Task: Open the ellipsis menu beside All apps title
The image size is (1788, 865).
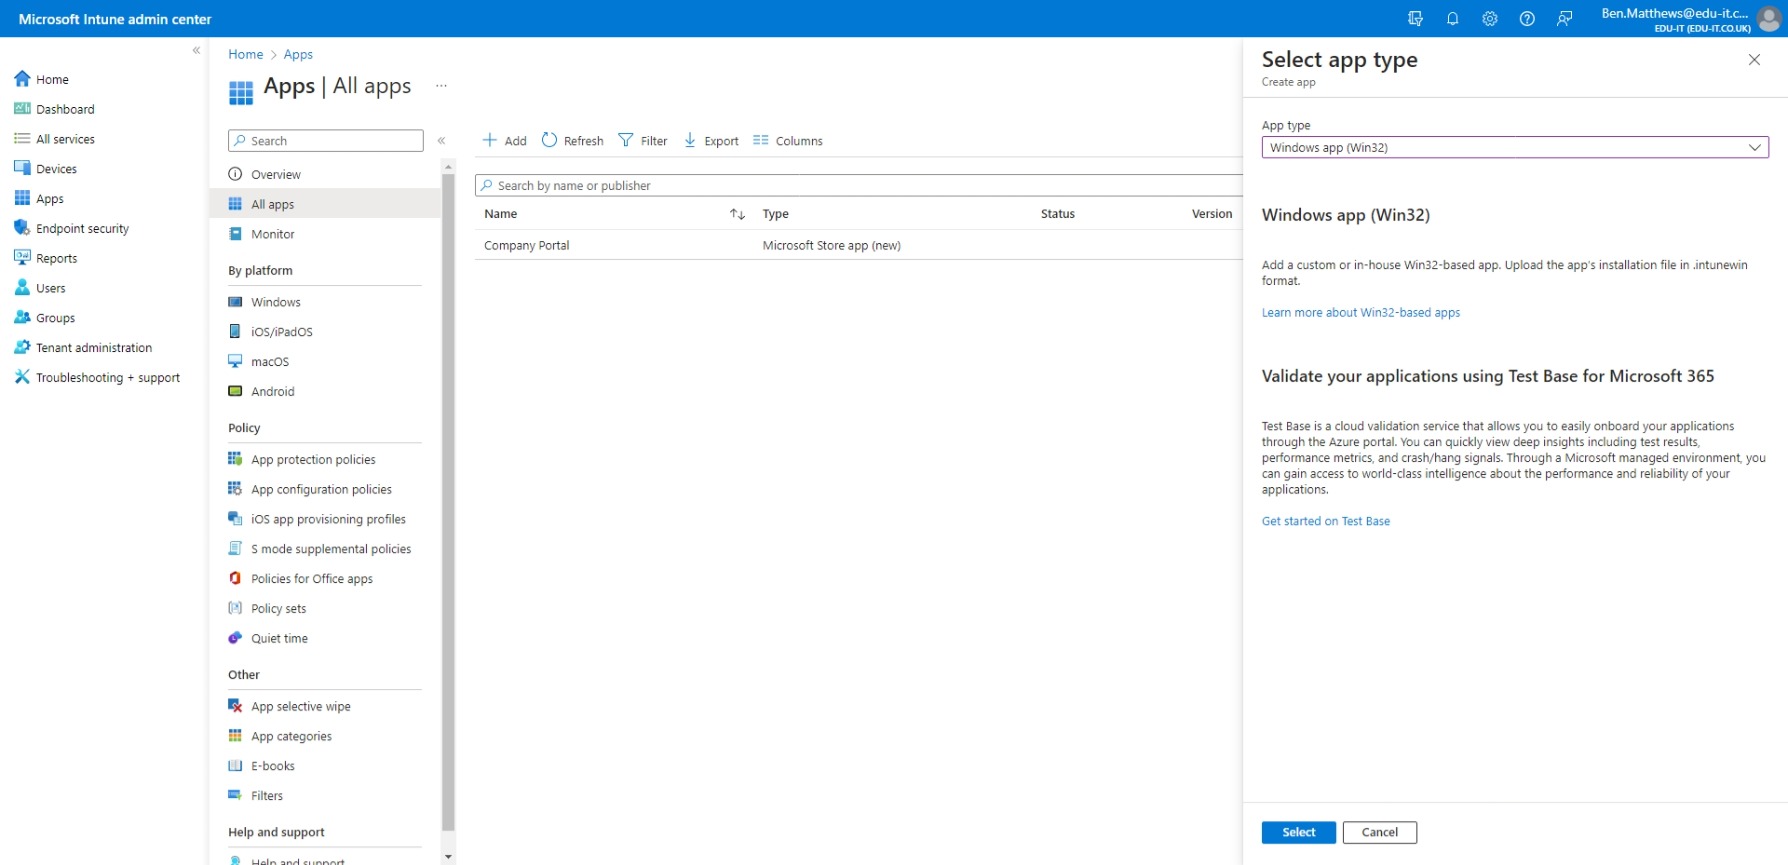Action: (x=441, y=86)
